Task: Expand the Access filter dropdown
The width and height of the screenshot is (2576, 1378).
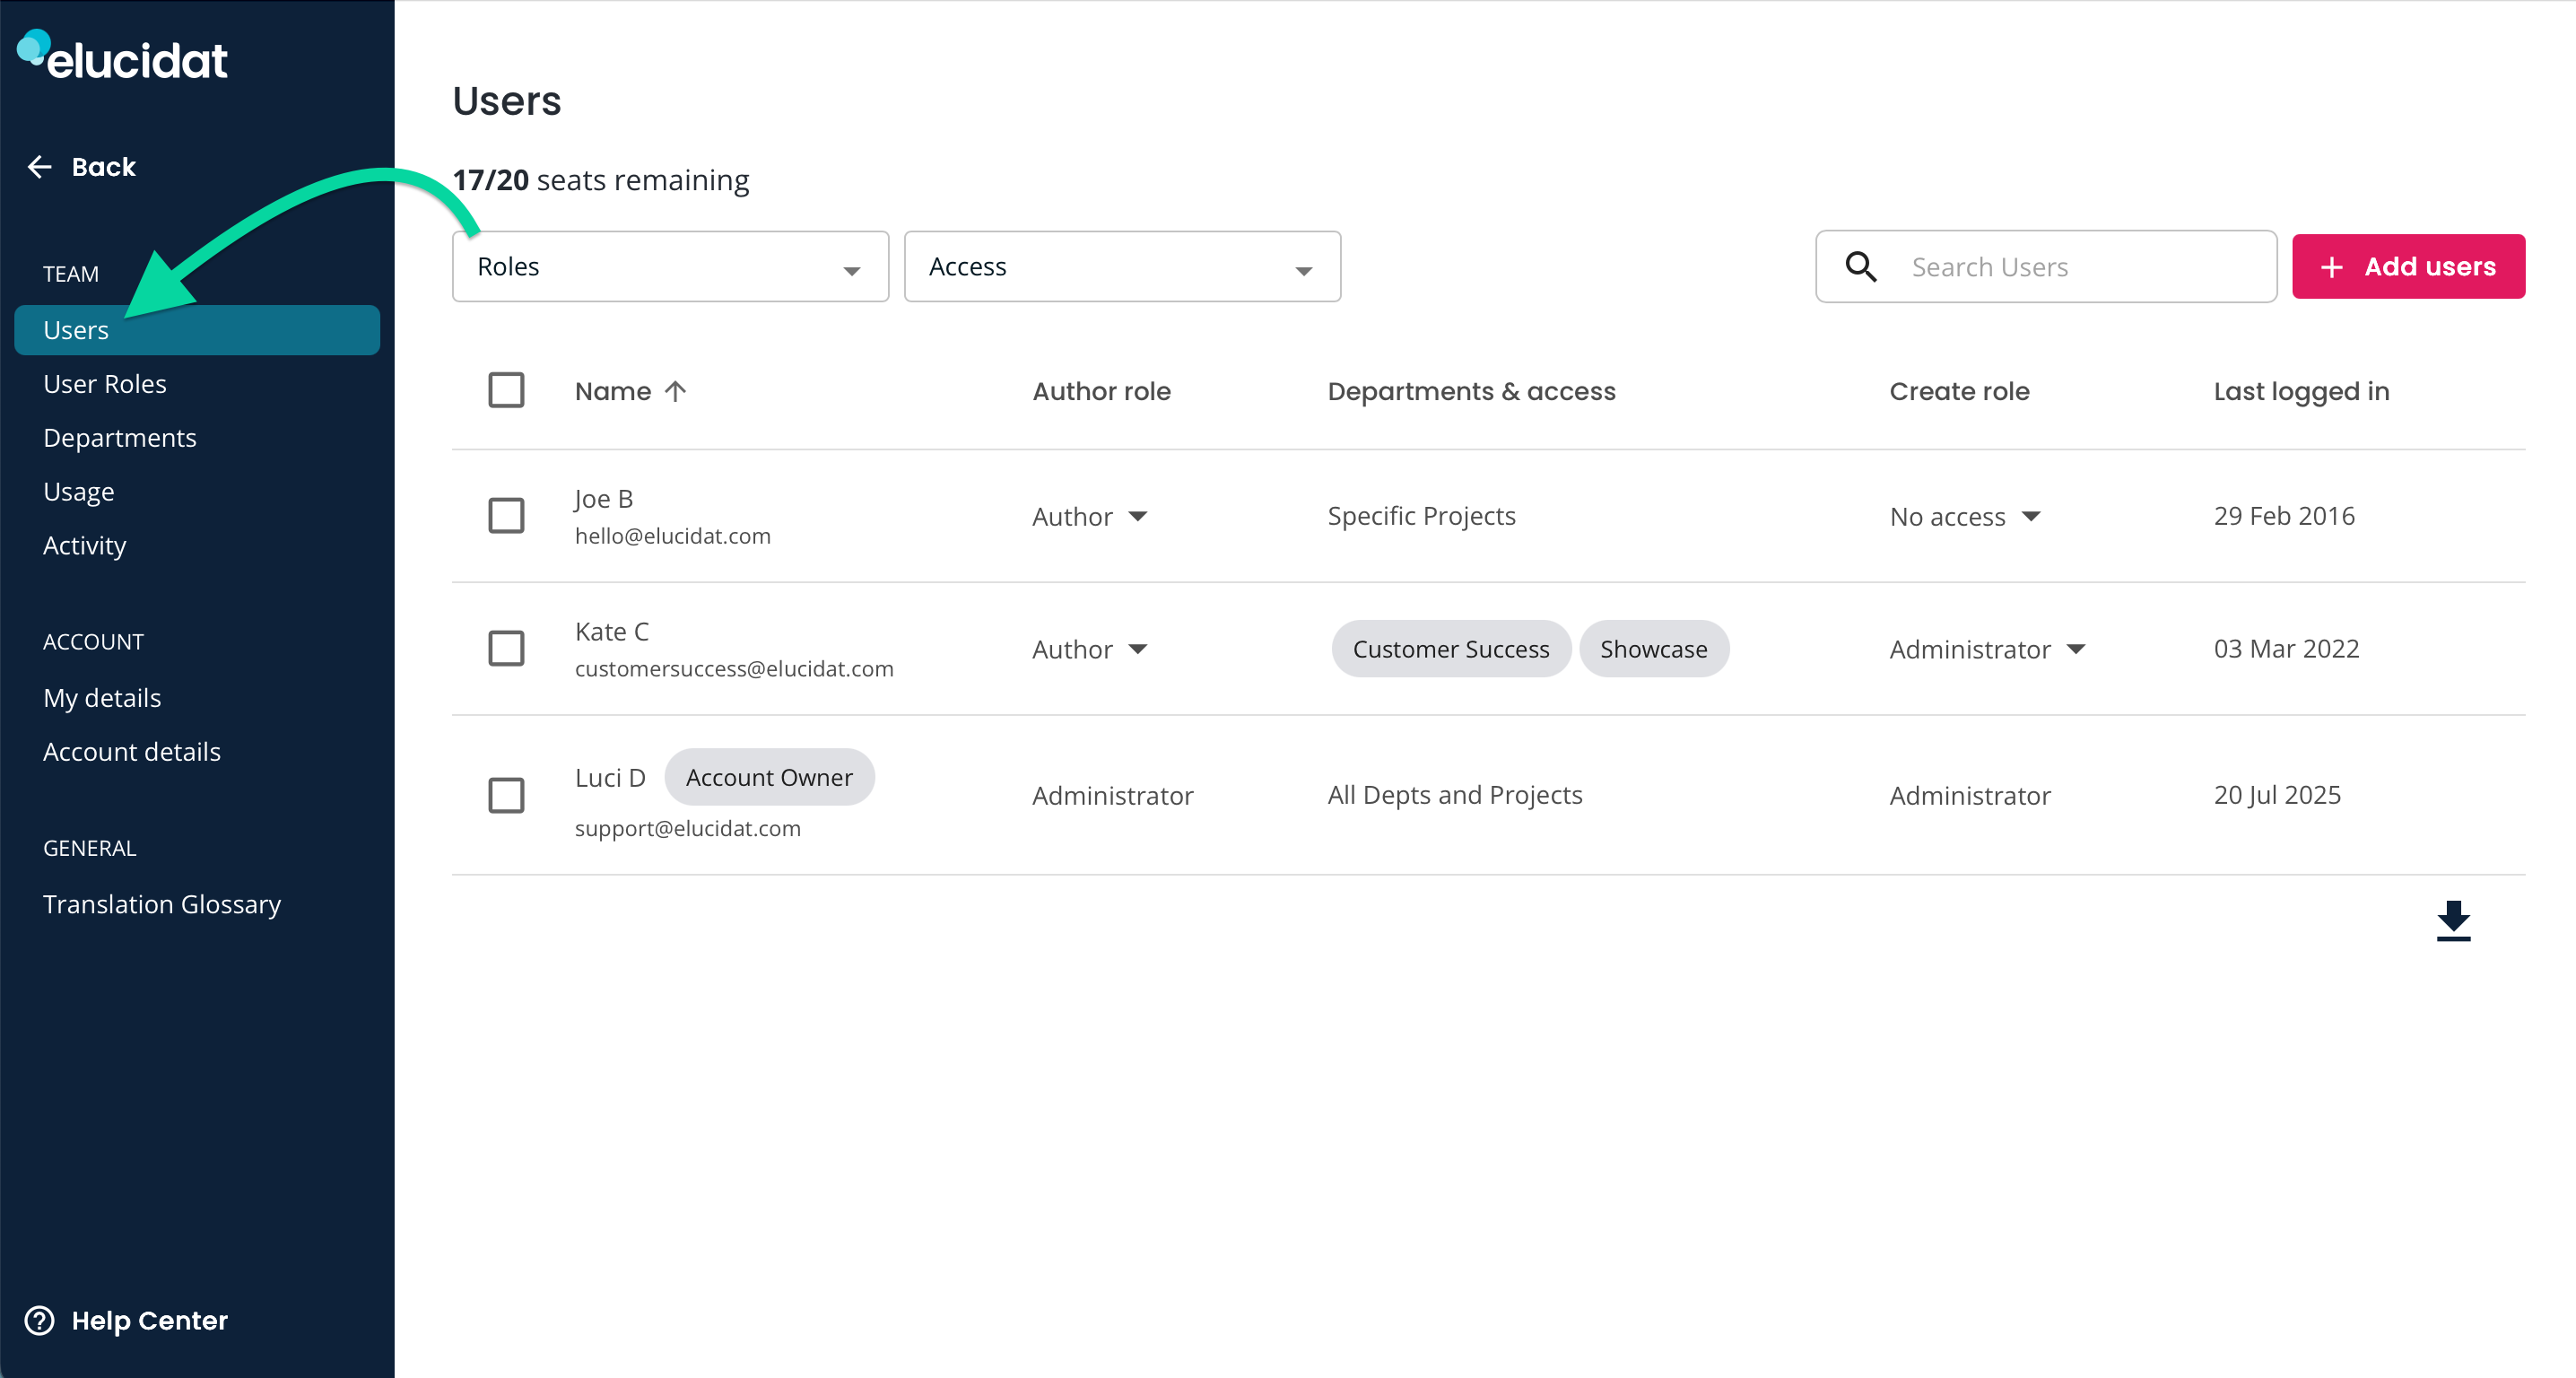Action: (x=1121, y=267)
